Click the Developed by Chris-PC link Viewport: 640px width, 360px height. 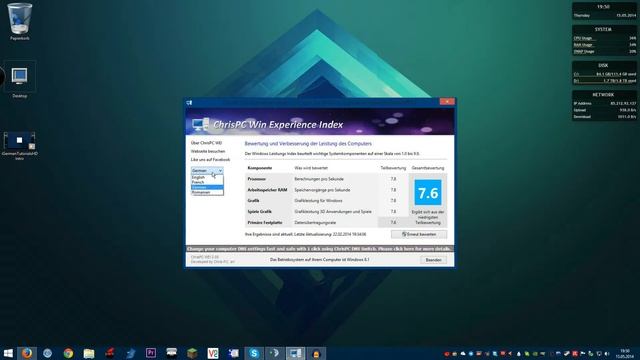tap(212, 262)
